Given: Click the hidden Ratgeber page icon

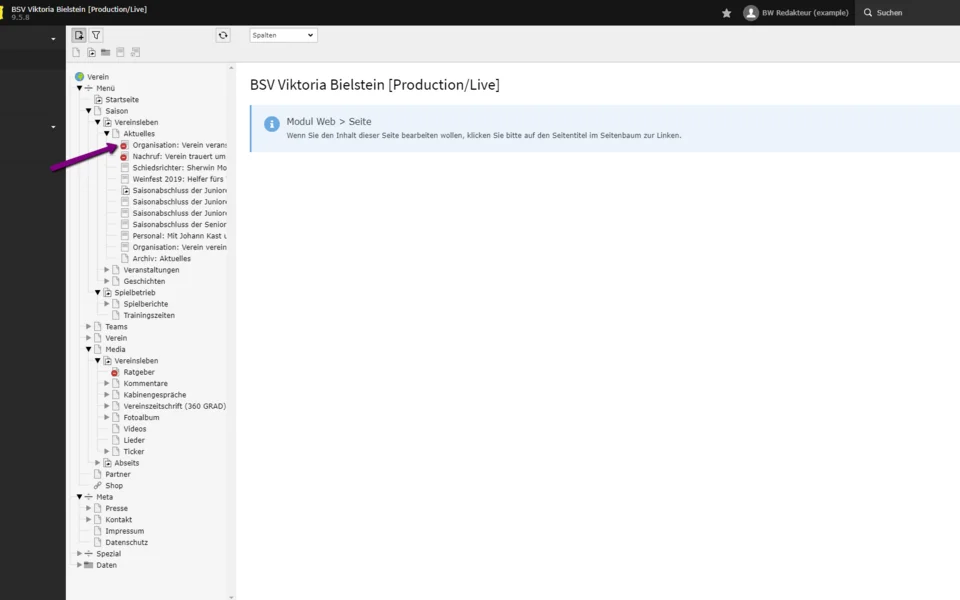Looking at the screenshot, I should click(115, 372).
